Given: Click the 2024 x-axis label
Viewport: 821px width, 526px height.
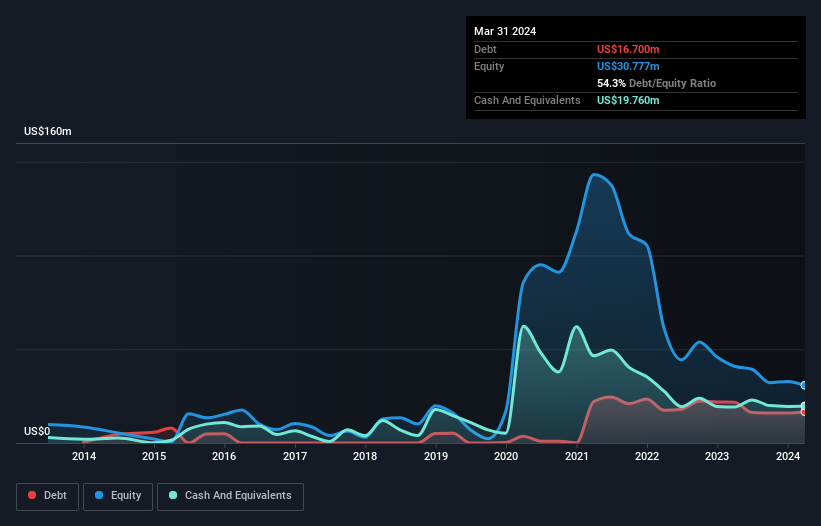Looking at the screenshot, I should [787, 456].
